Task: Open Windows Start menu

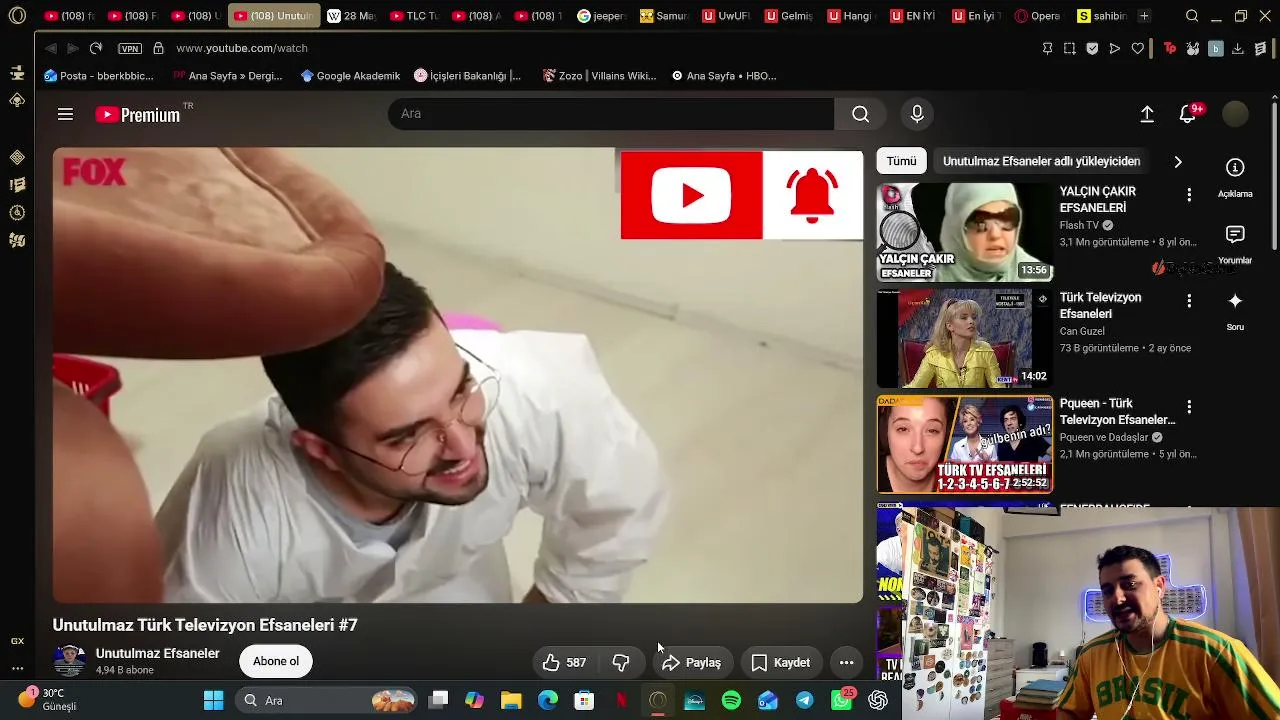Action: pyautogui.click(x=213, y=700)
